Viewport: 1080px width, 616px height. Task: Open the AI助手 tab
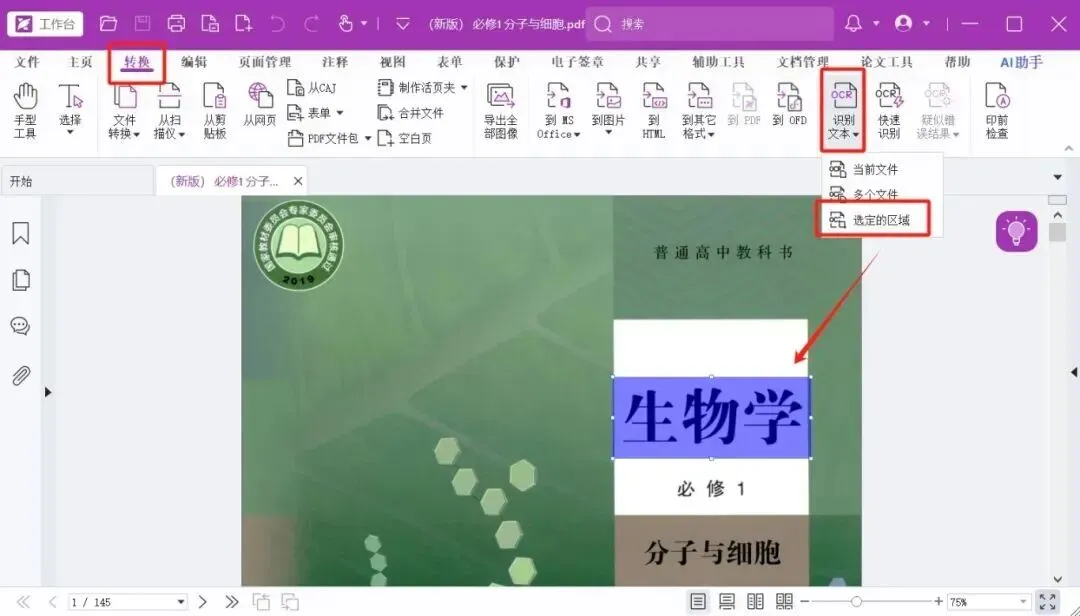pyautogui.click(x=1021, y=62)
